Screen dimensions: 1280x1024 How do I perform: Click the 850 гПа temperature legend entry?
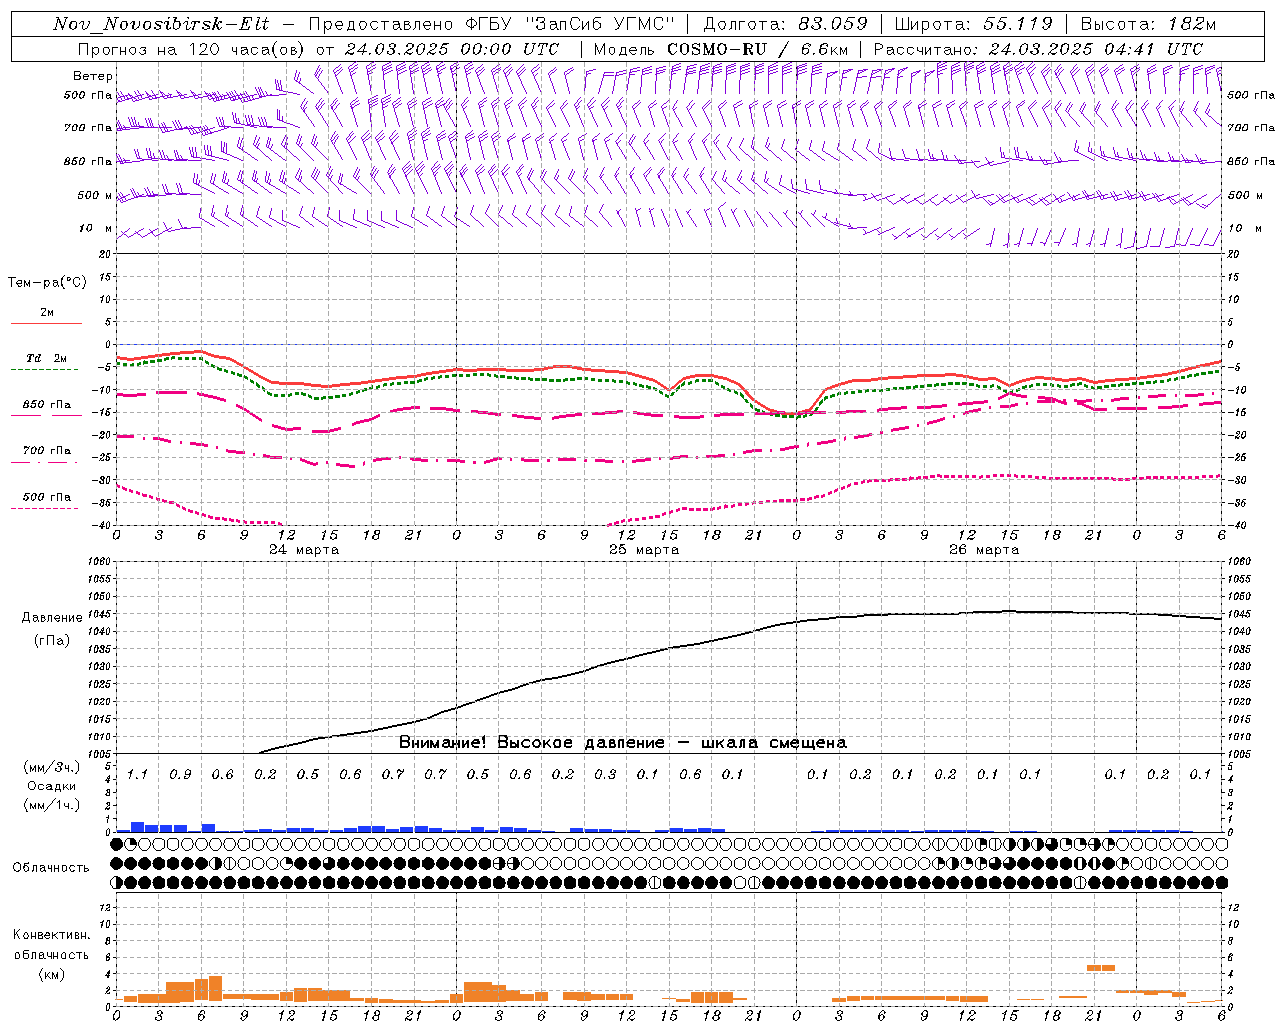pos(46,405)
